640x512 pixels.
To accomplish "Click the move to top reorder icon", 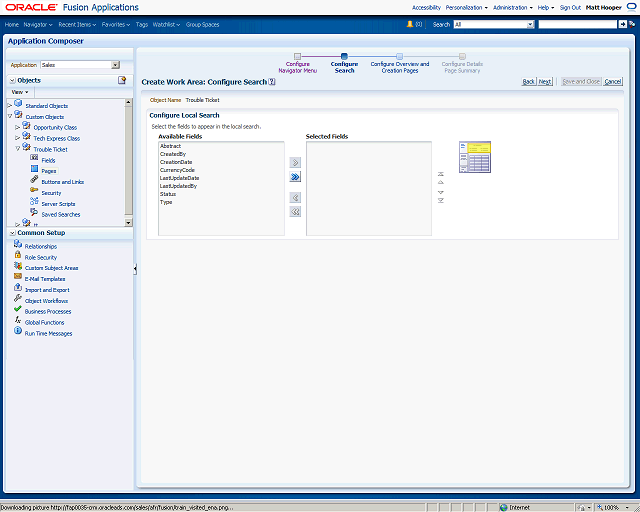I will (440, 174).
